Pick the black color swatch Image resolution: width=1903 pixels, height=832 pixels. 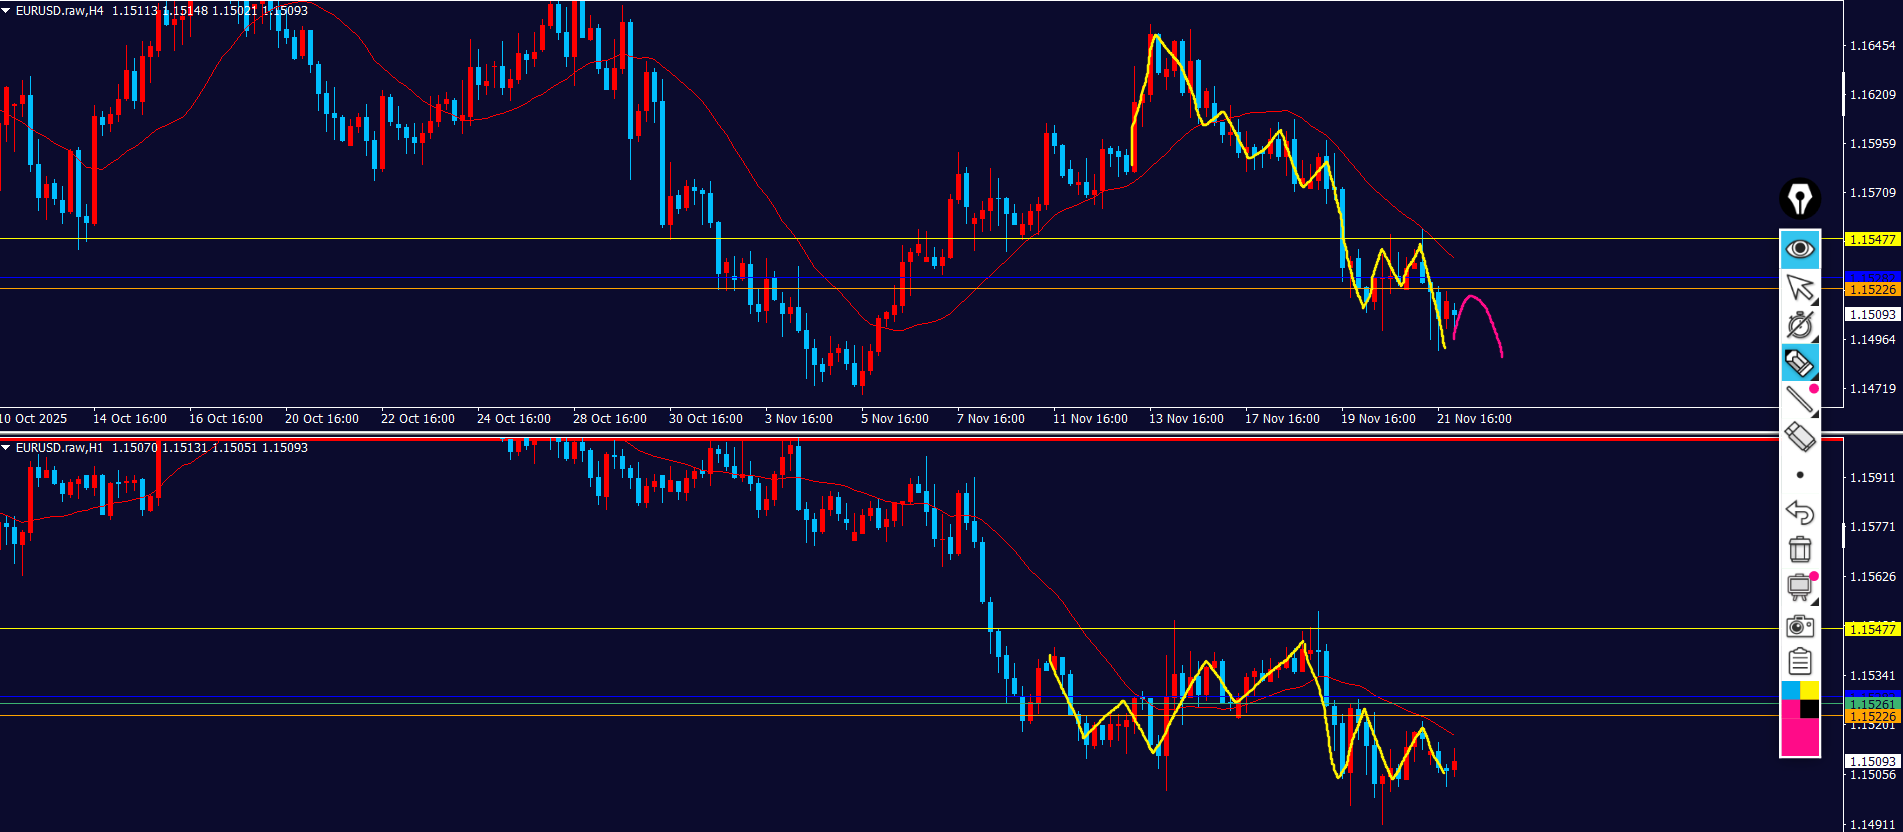[x=1810, y=709]
